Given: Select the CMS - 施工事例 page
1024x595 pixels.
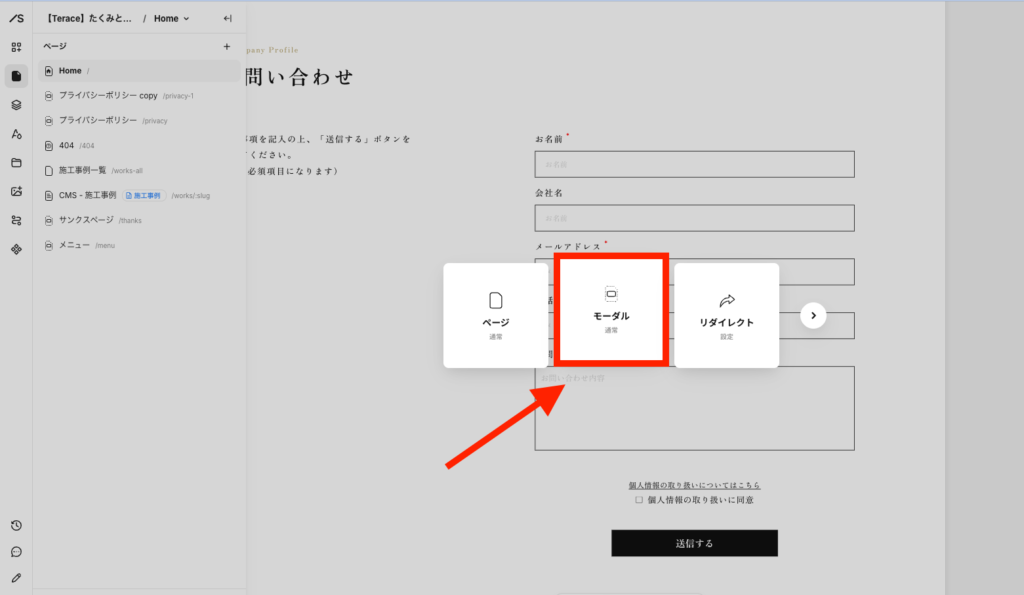Looking at the screenshot, I should tap(88, 195).
